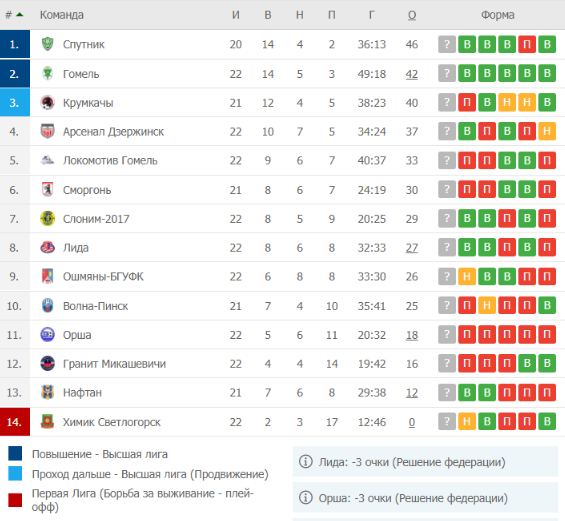Click Нафтан's underlined 12 points value
The image size is (565, 521).
pyautogui.click(x=412, y=392)
